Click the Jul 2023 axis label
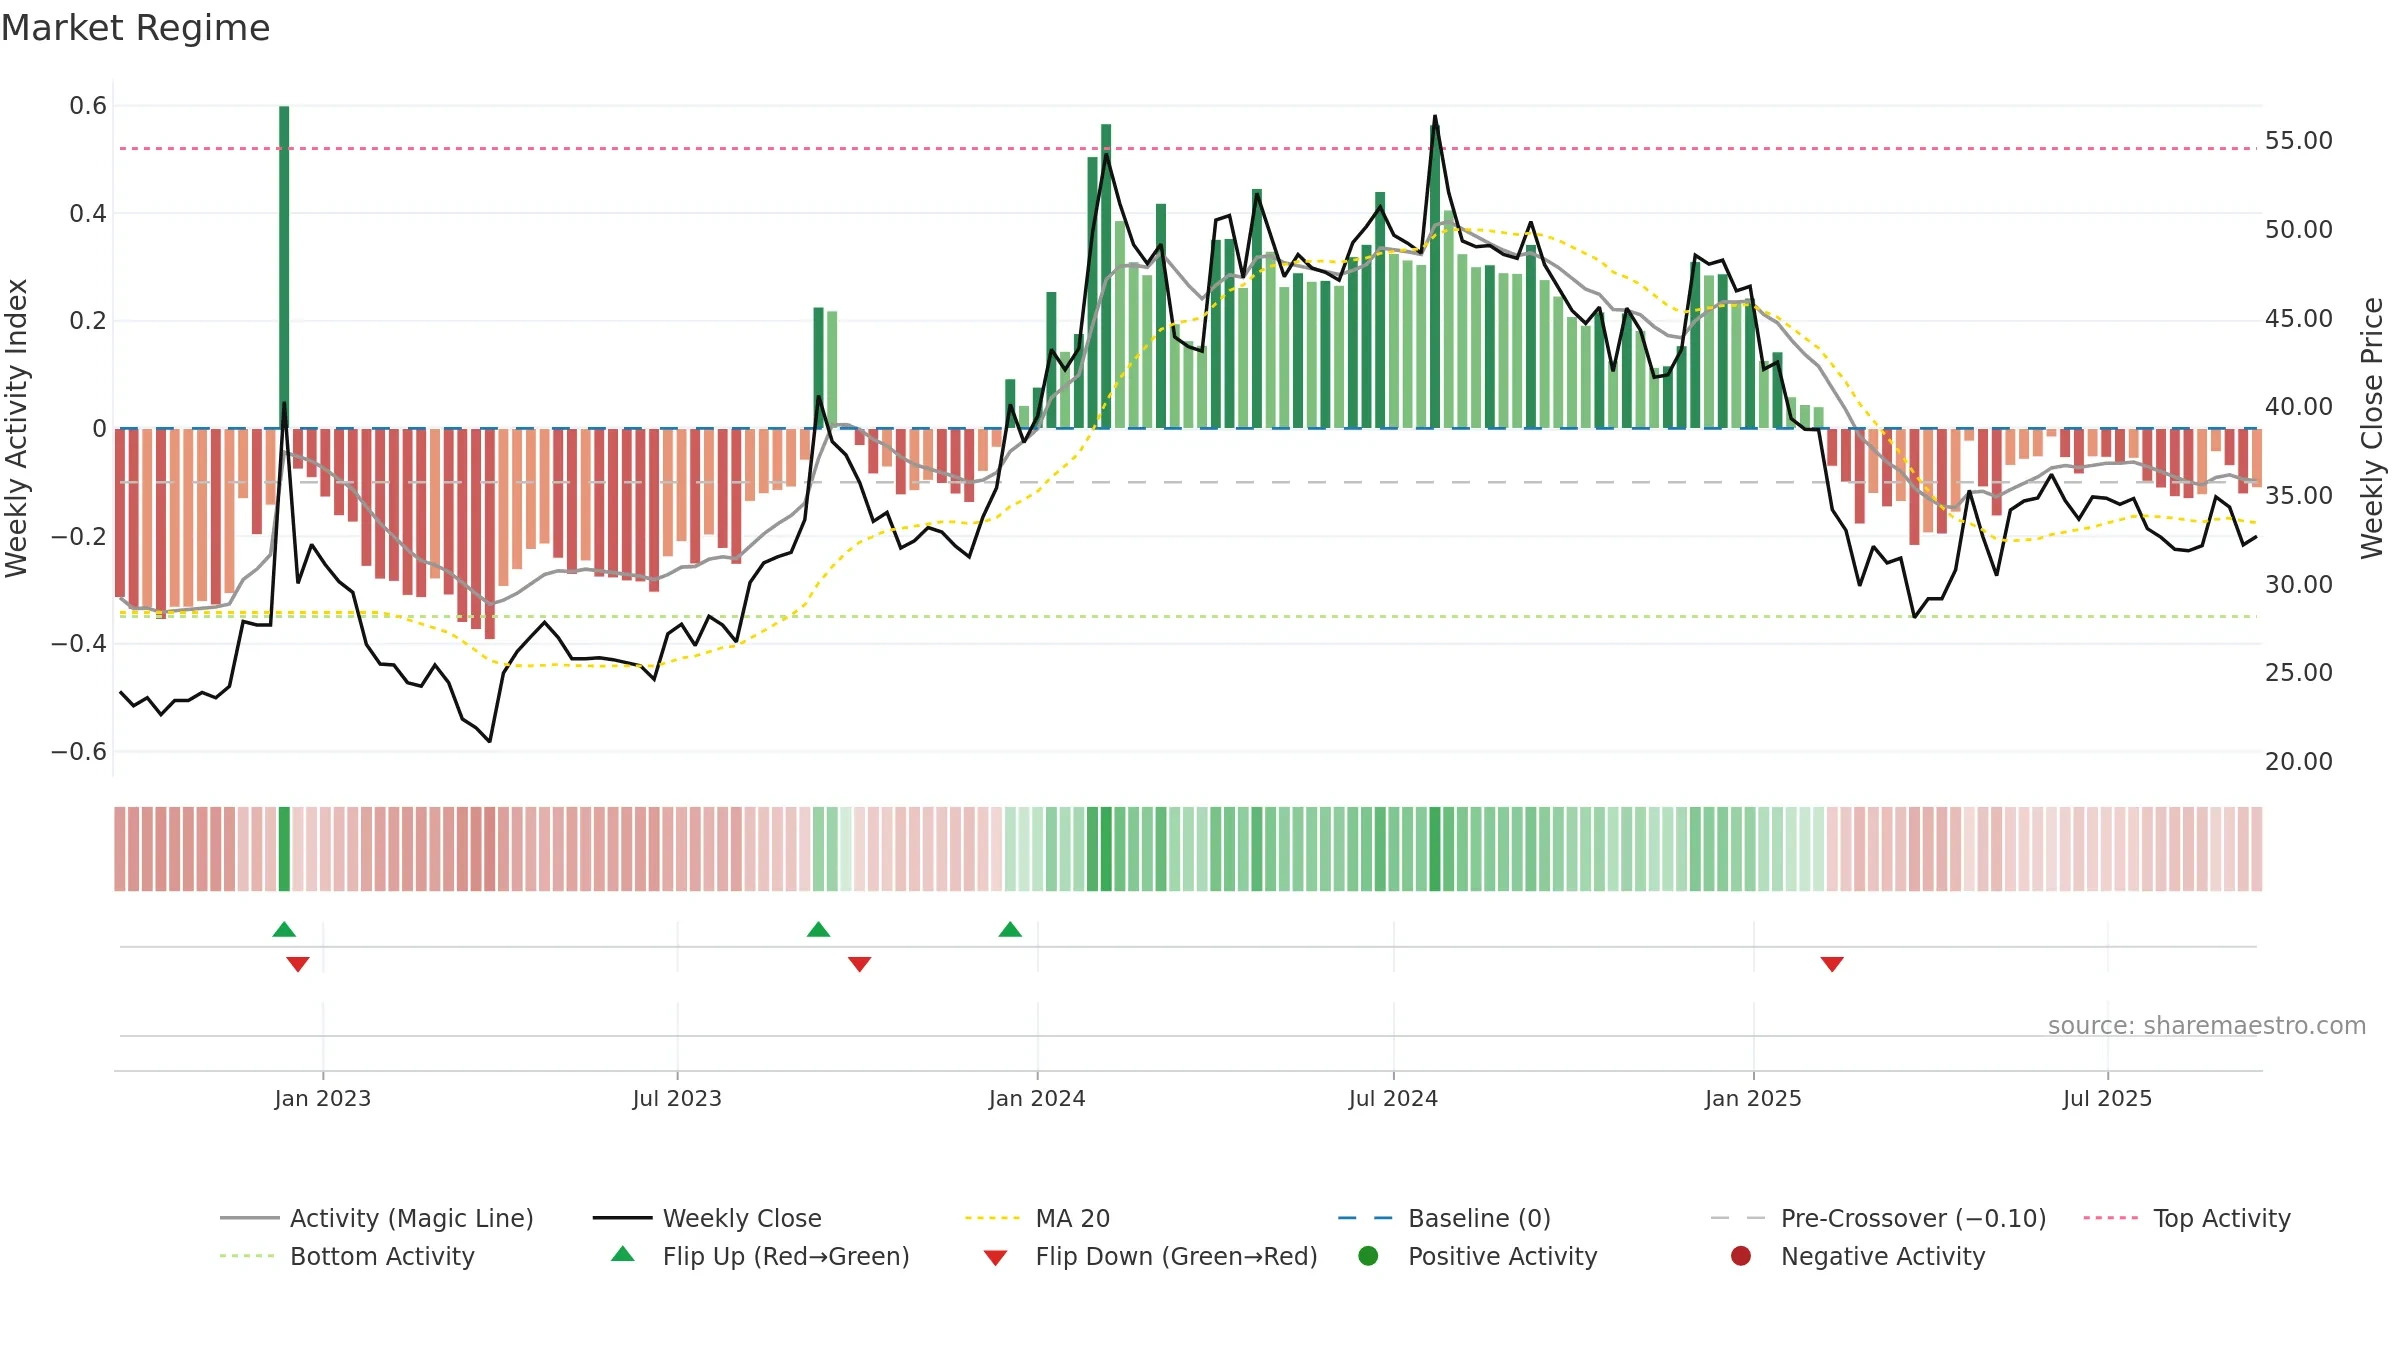 point(677,1099)
